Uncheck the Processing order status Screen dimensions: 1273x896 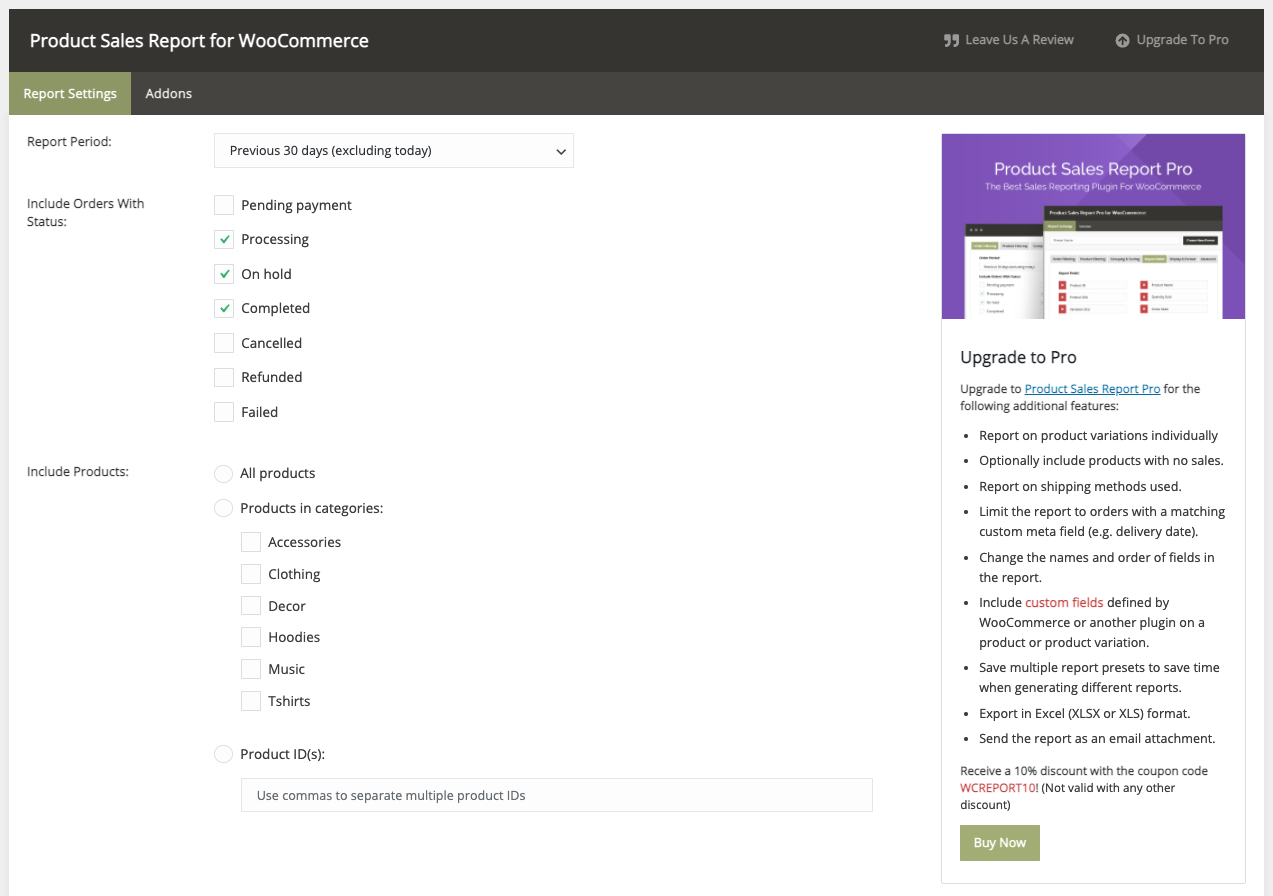224,240
